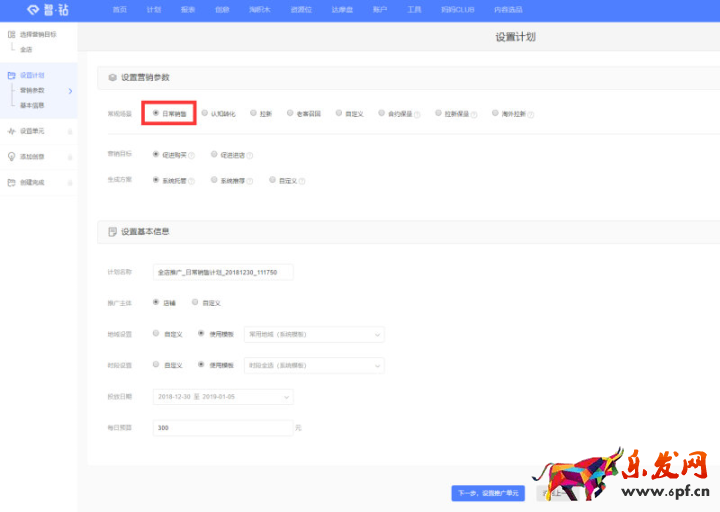Image resolution: width=720 pixels, height=512 pixels.
Task: Open 工具 in the top navigation
Action: coord(414,9)
